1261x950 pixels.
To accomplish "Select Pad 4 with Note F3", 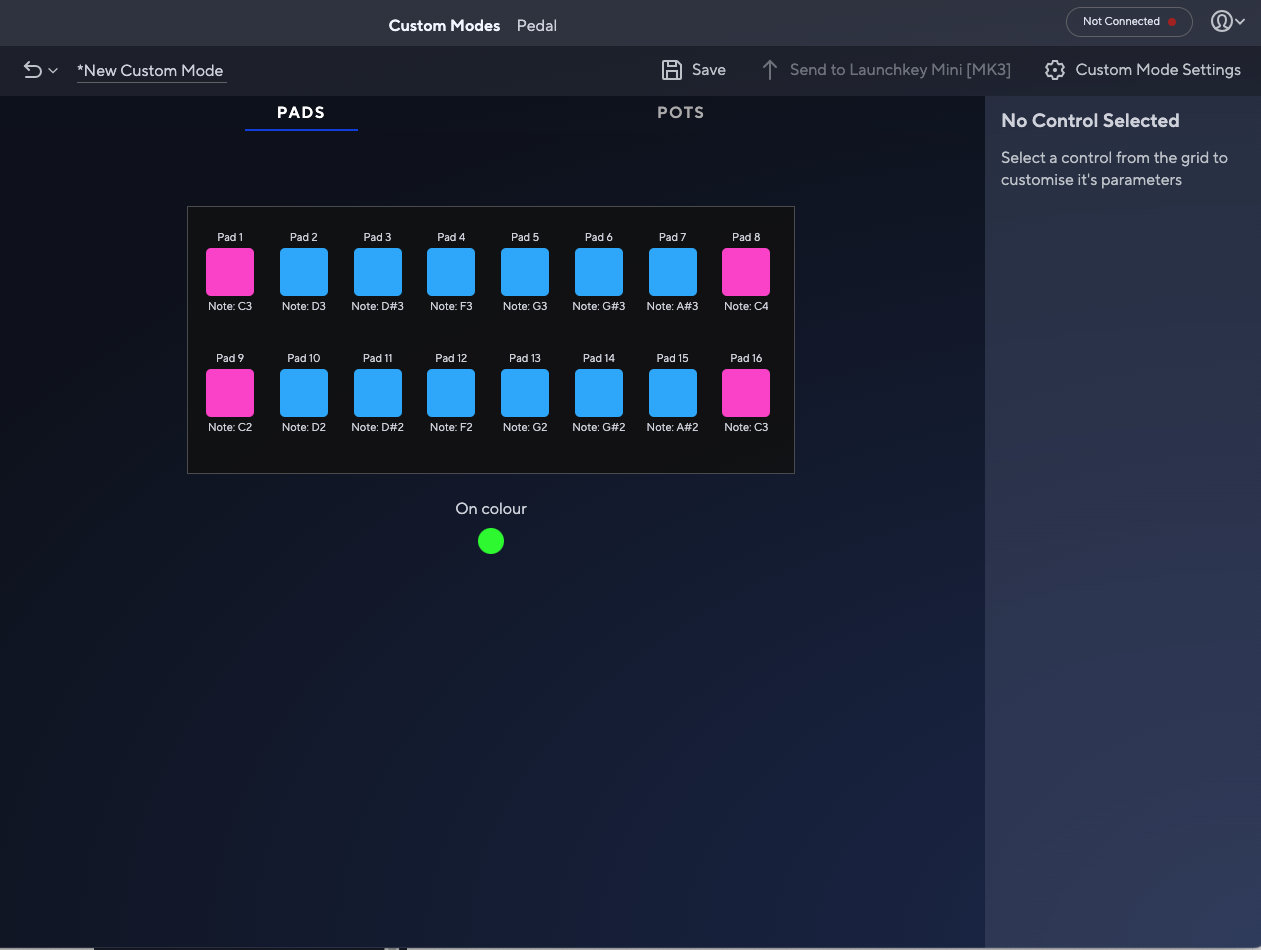I will [451, 272].
